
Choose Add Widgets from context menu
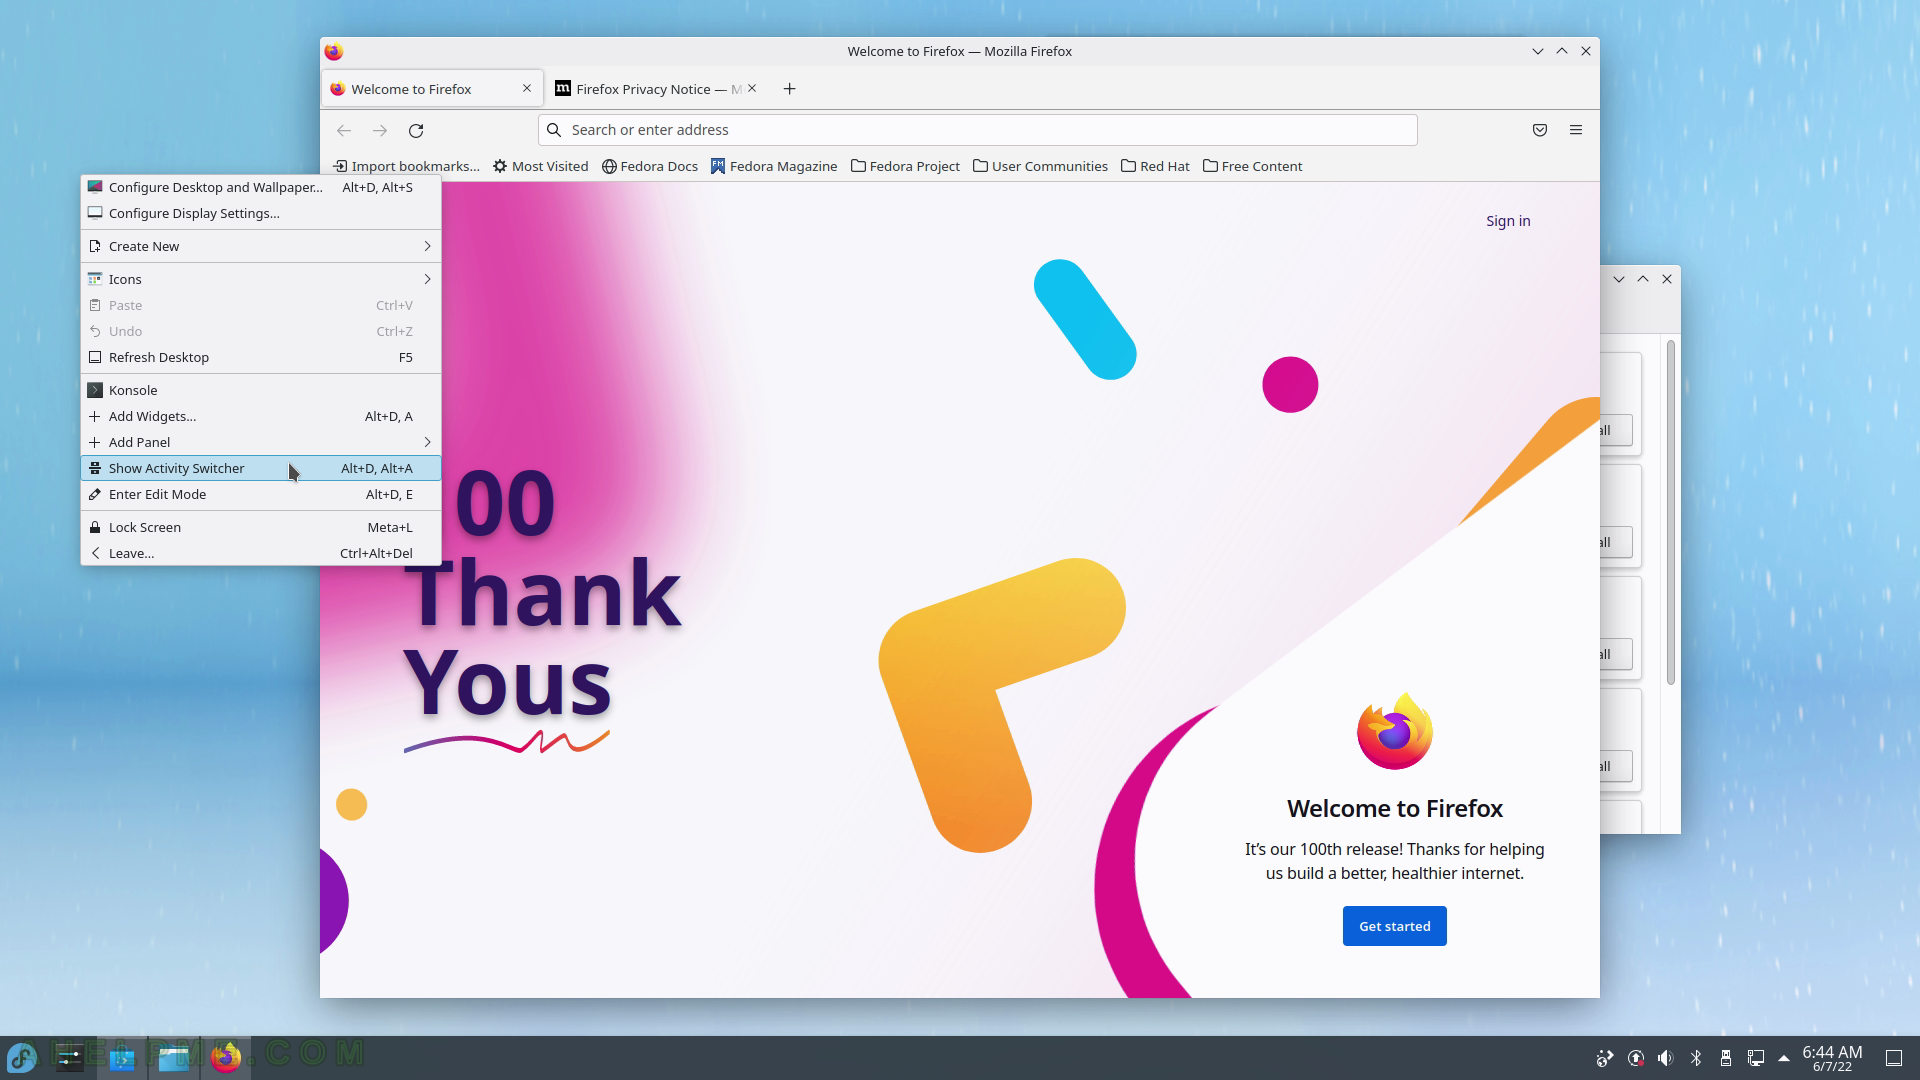point(261,416)
